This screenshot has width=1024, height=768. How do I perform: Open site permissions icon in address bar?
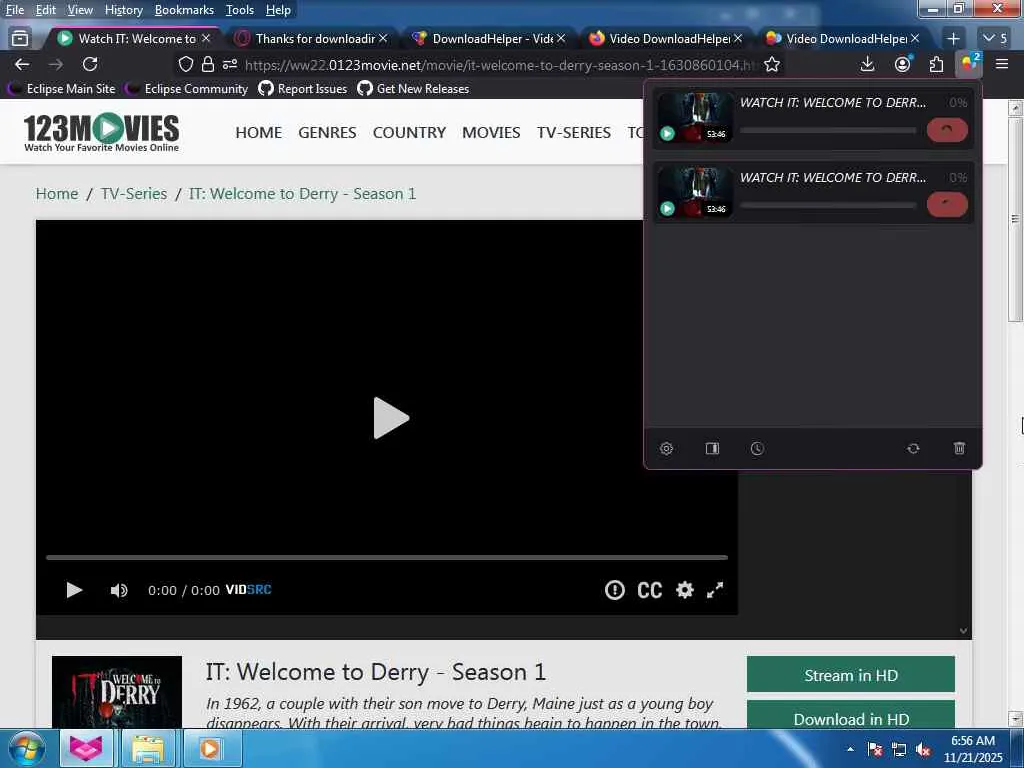[230, 65]
